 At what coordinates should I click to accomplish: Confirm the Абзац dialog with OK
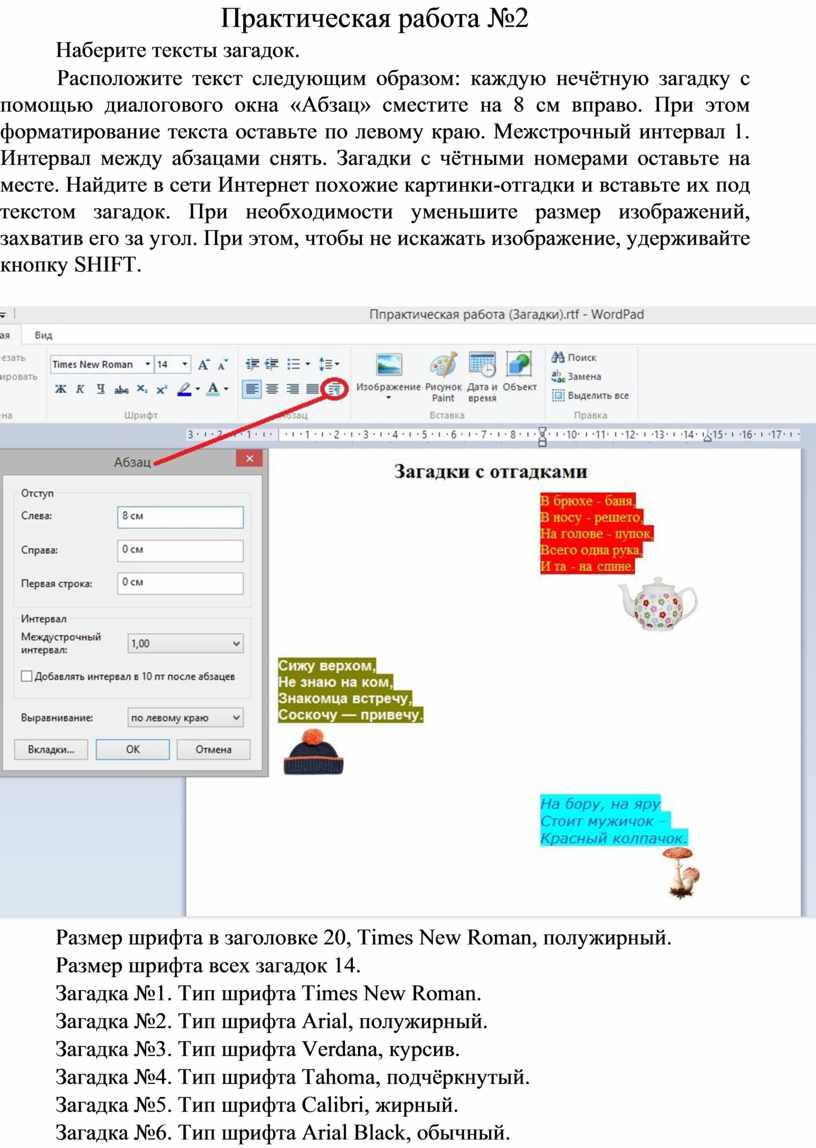[x=132, y=750]
